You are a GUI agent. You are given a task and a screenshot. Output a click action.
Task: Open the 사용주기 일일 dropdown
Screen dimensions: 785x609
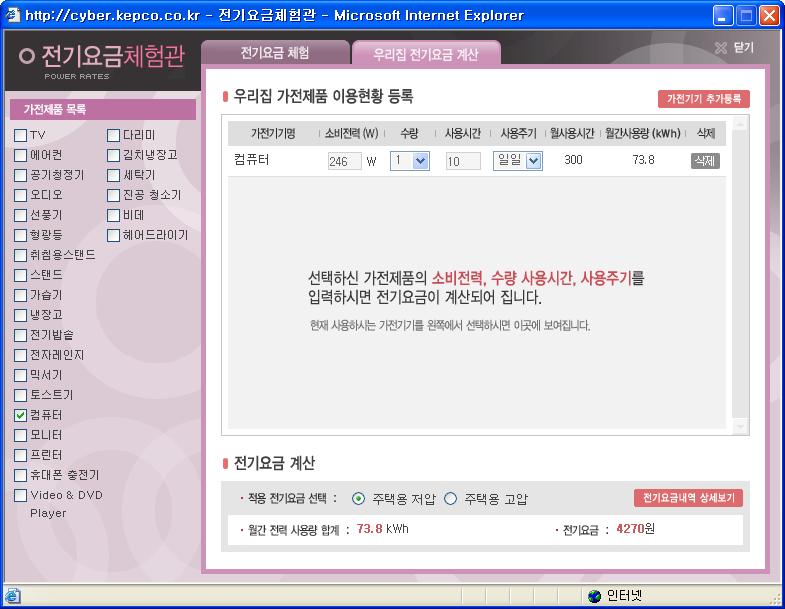point(518,161)
